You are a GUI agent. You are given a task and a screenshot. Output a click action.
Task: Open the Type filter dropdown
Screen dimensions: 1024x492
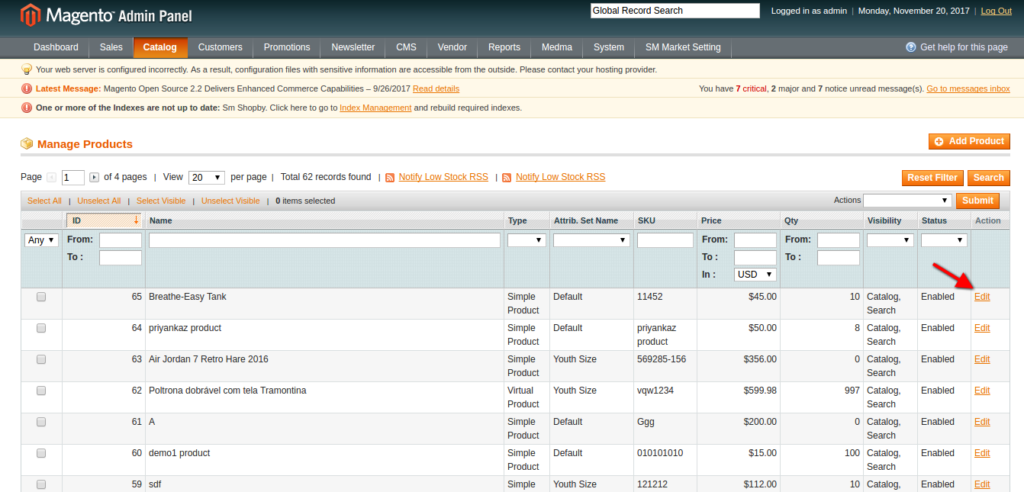pyautogui.click(x=527, y=240)
